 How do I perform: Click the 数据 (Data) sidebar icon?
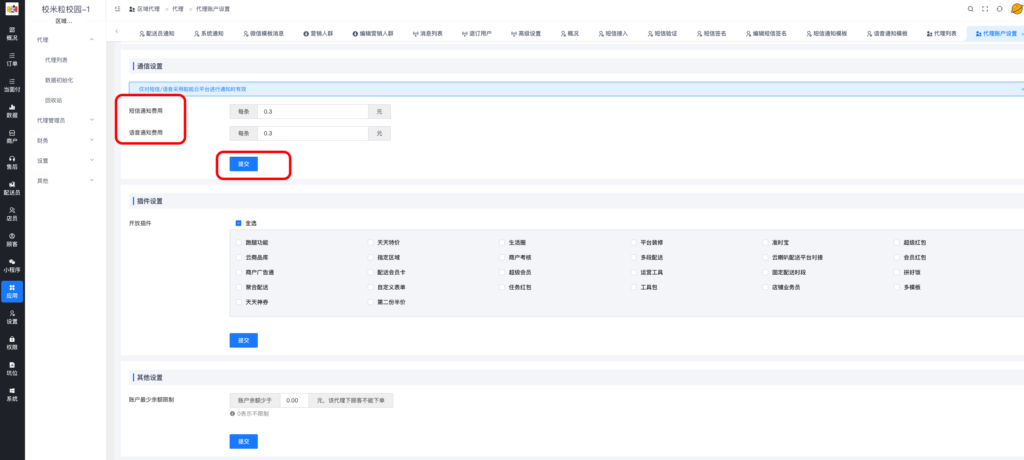point(11,111)
